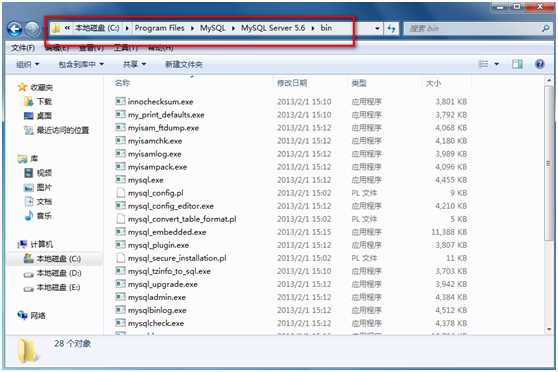Select the mysql_config.pl file icon
Image resolution: width=558 pixels, height=372 pixels.
pyautogui.click(x=121, y=193)
